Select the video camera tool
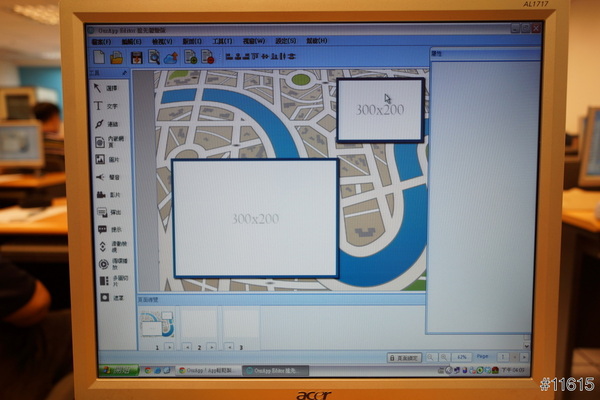 pyautogui.click(x=108, y=195)
